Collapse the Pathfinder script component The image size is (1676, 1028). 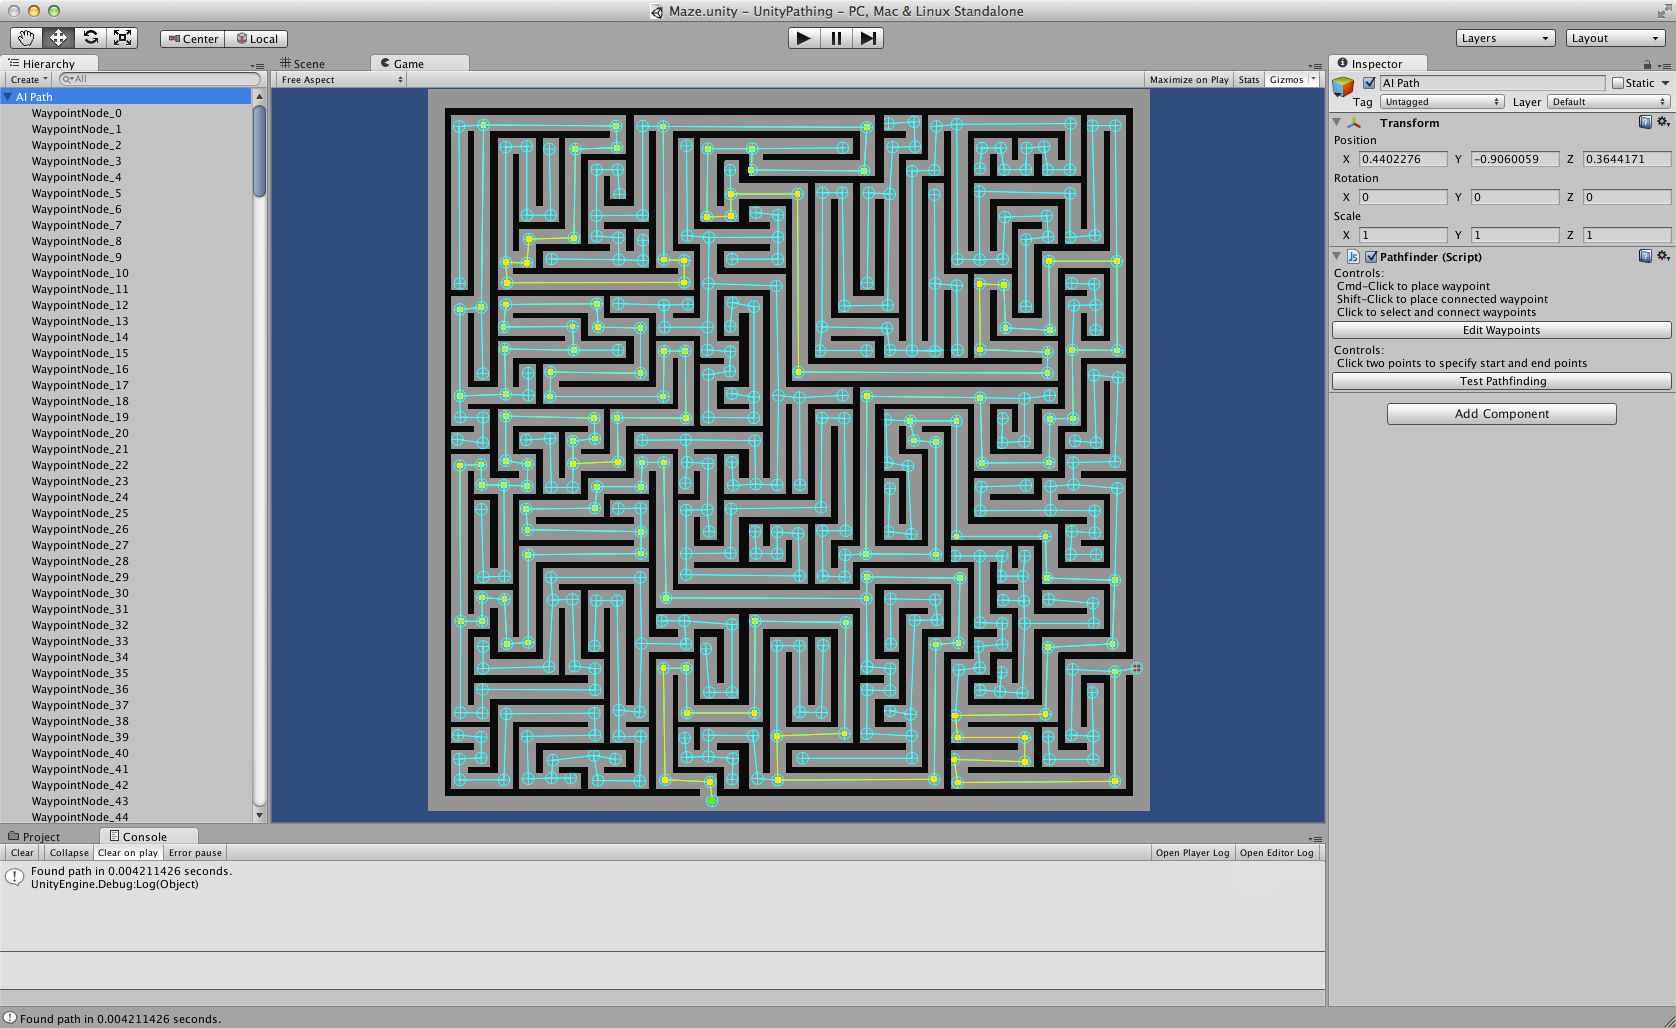click(x=1337, y=256)
